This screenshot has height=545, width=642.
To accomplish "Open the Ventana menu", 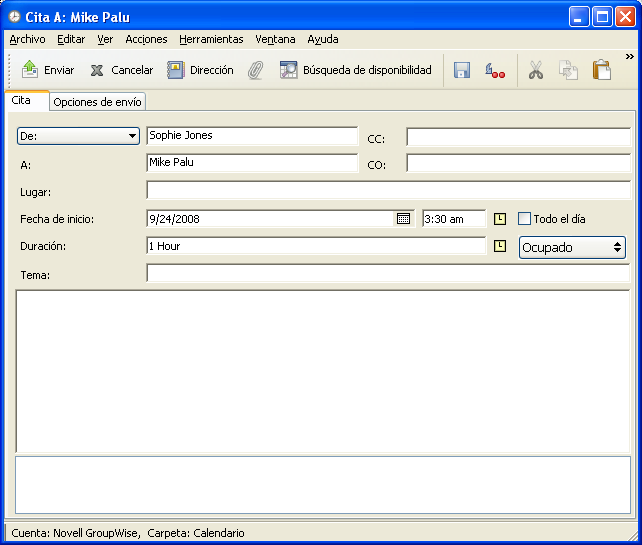I will (x=275, y=39).
